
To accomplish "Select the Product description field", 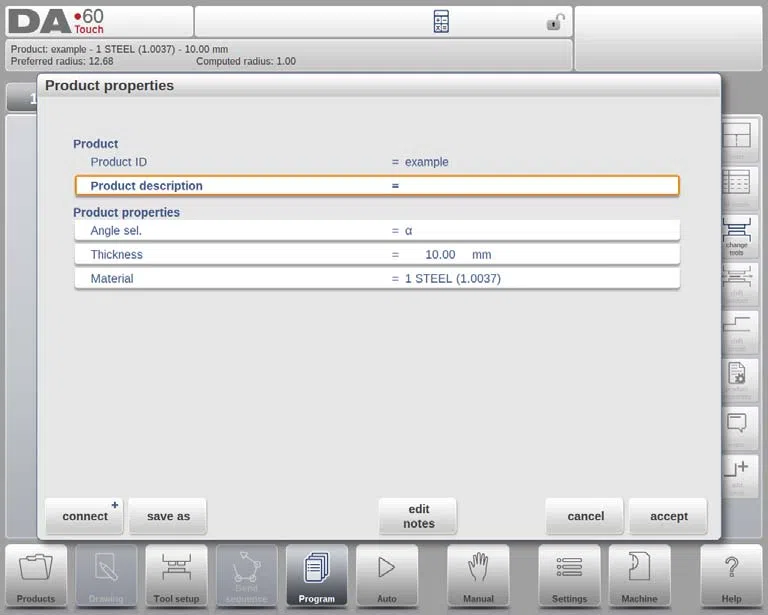I will [x=377, y=186].
